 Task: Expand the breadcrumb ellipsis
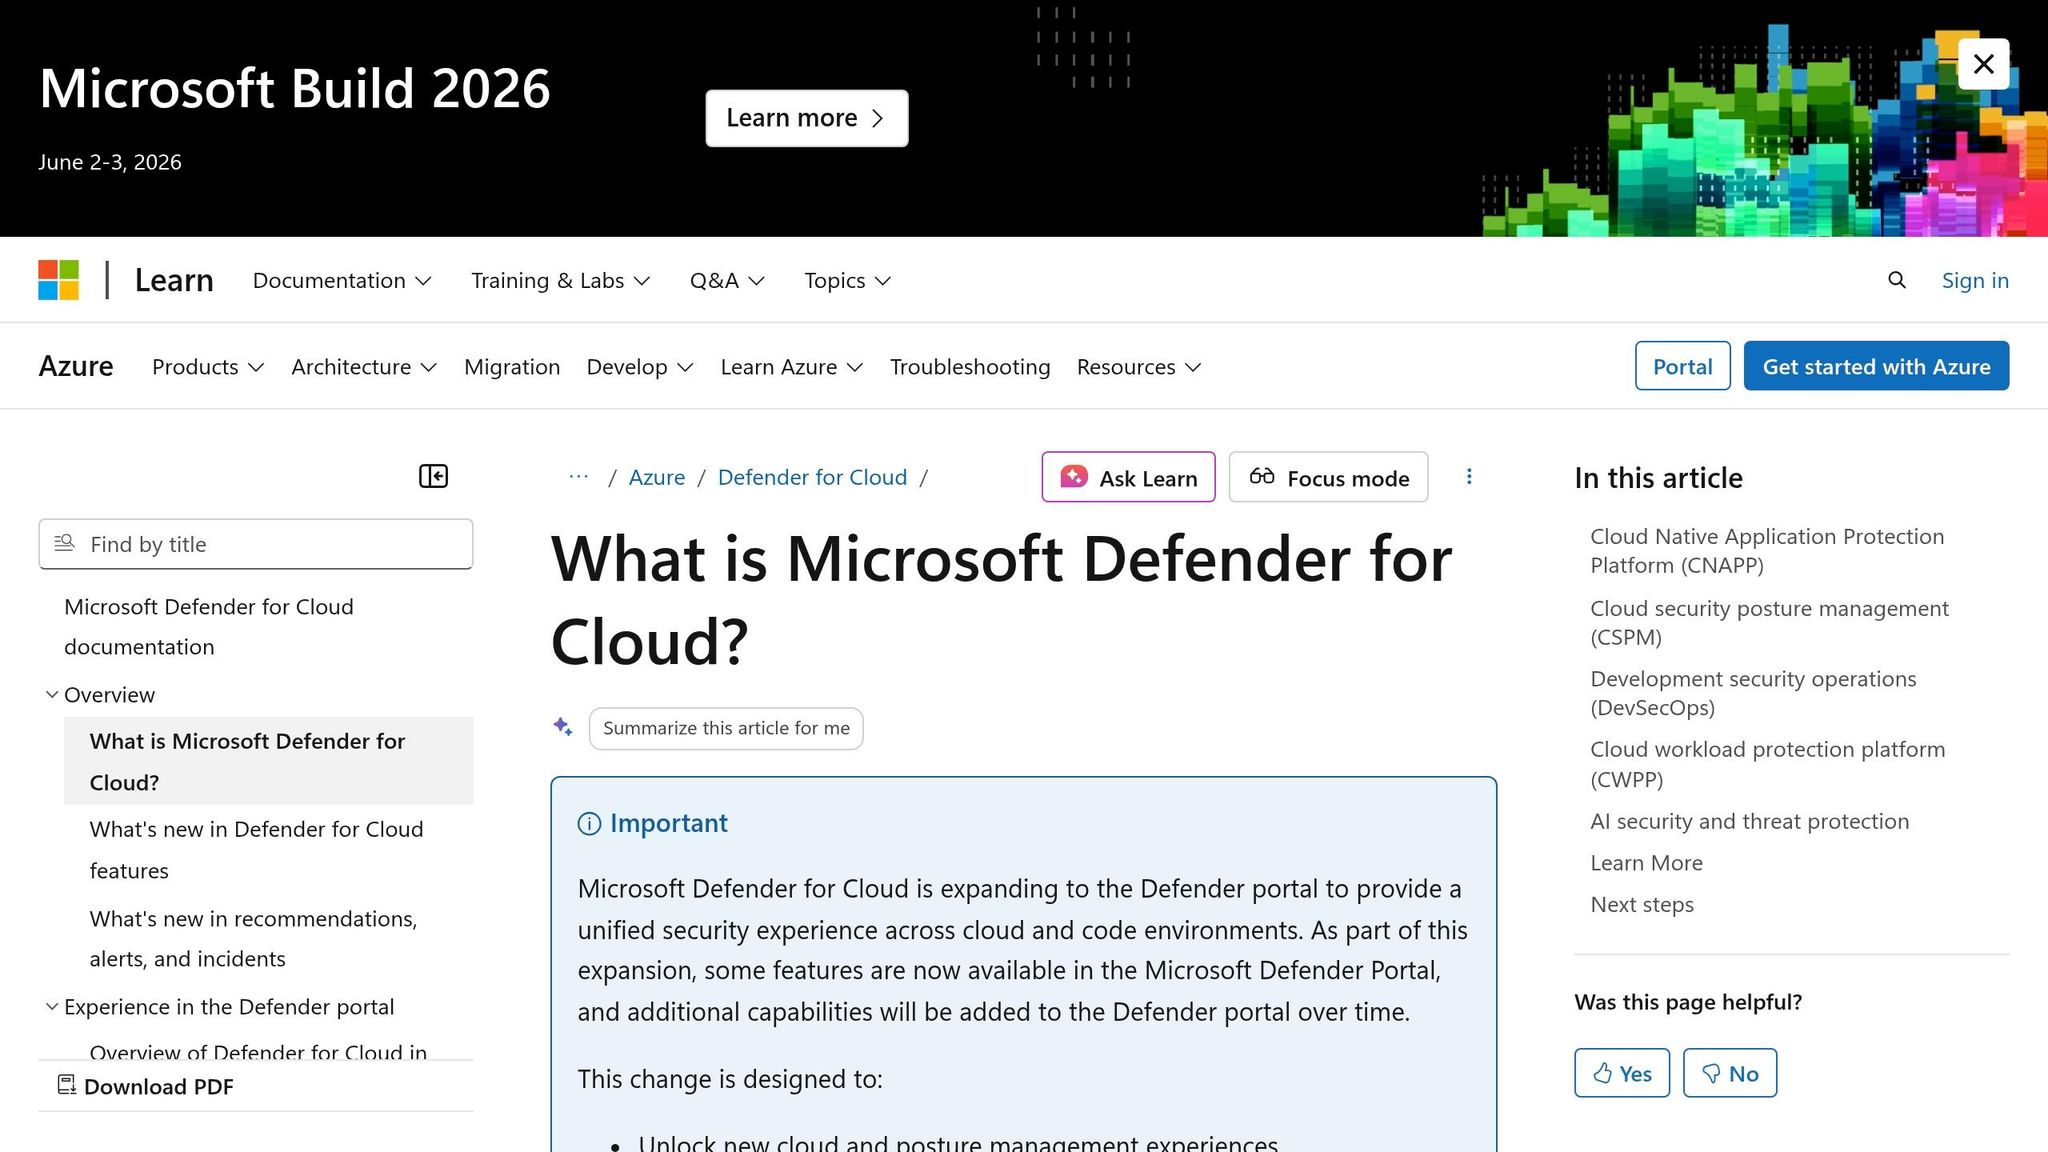coord(578,477)
